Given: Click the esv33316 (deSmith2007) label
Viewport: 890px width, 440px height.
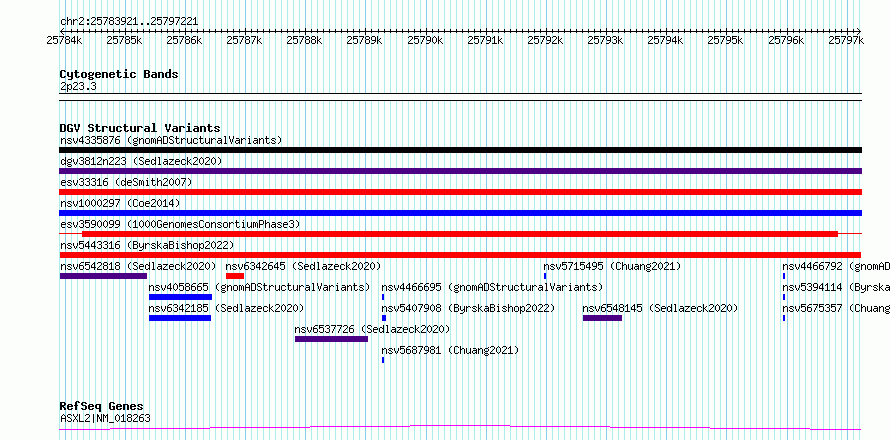Looking at the screenshot, I should click(126, 182).
